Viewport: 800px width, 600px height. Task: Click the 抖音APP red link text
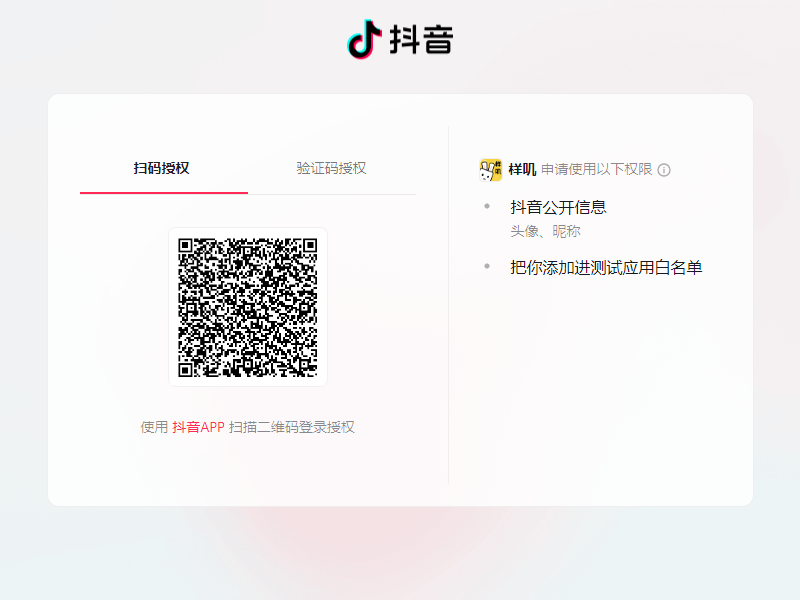[x=198, y=427]
